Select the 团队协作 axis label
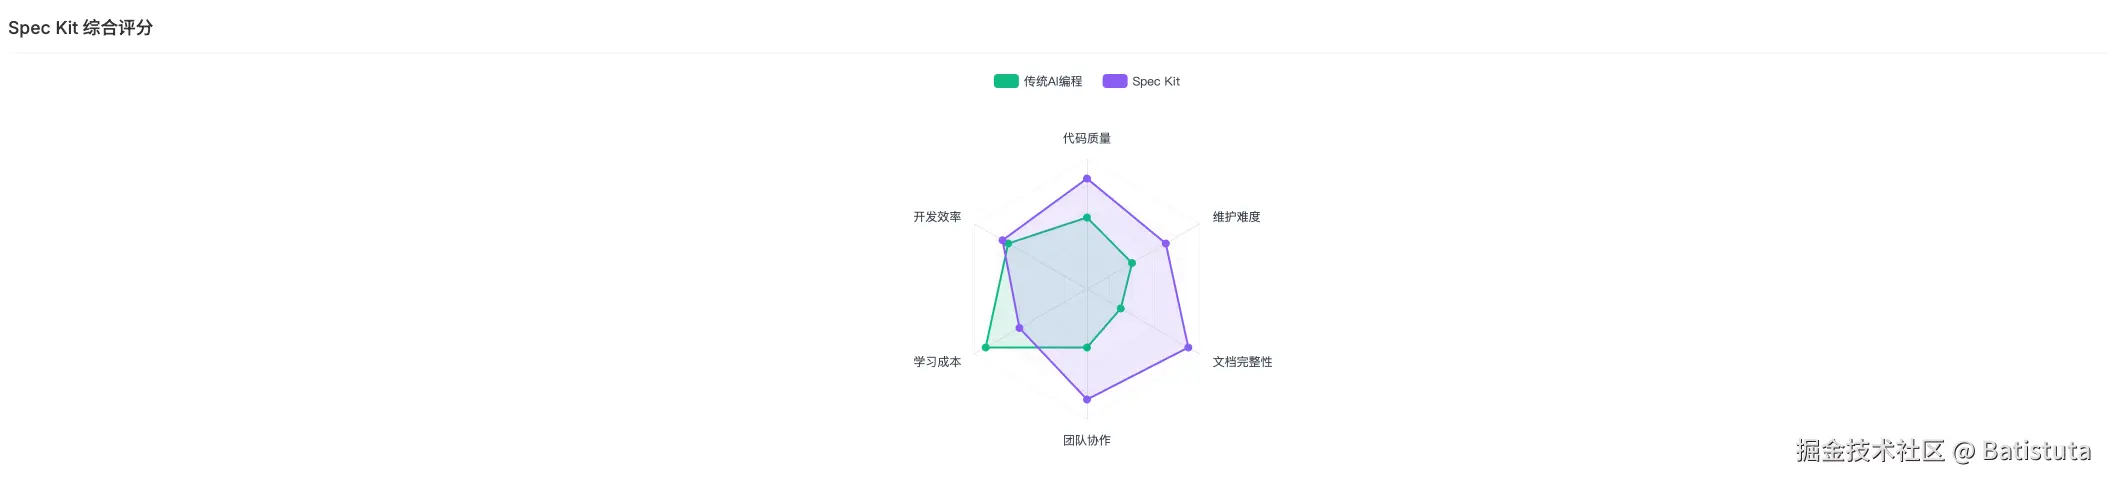The image size is (2108, 481). pyautogui.click(x=1087, y=440)
